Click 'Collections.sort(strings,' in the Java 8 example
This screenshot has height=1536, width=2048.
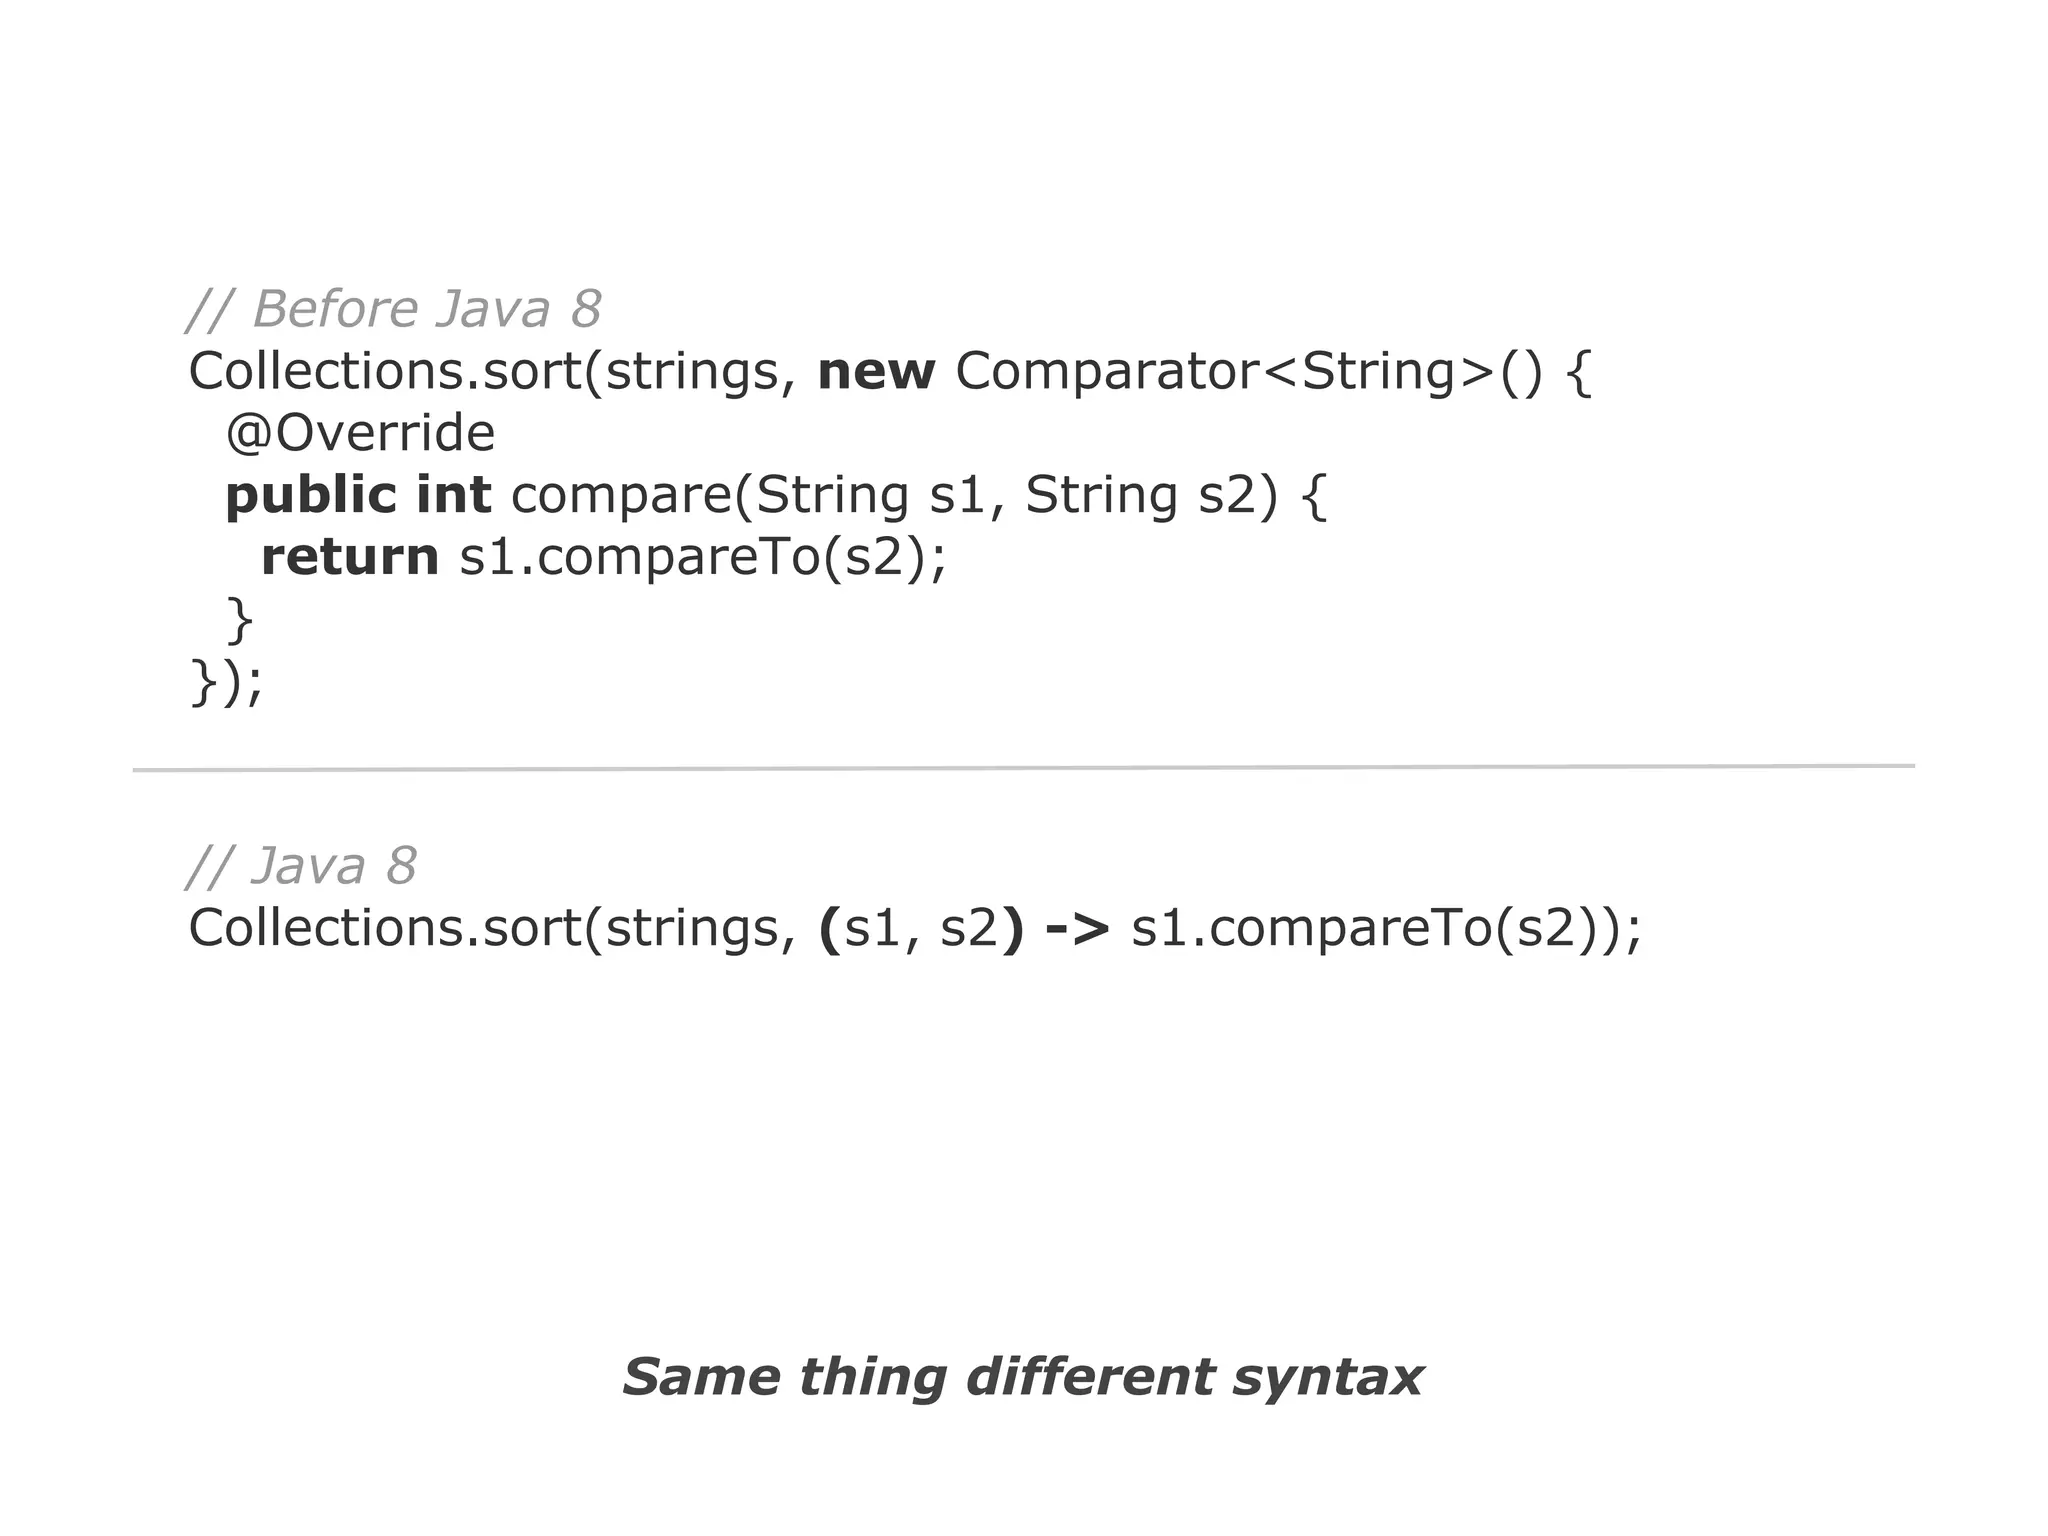pos(493,928)
